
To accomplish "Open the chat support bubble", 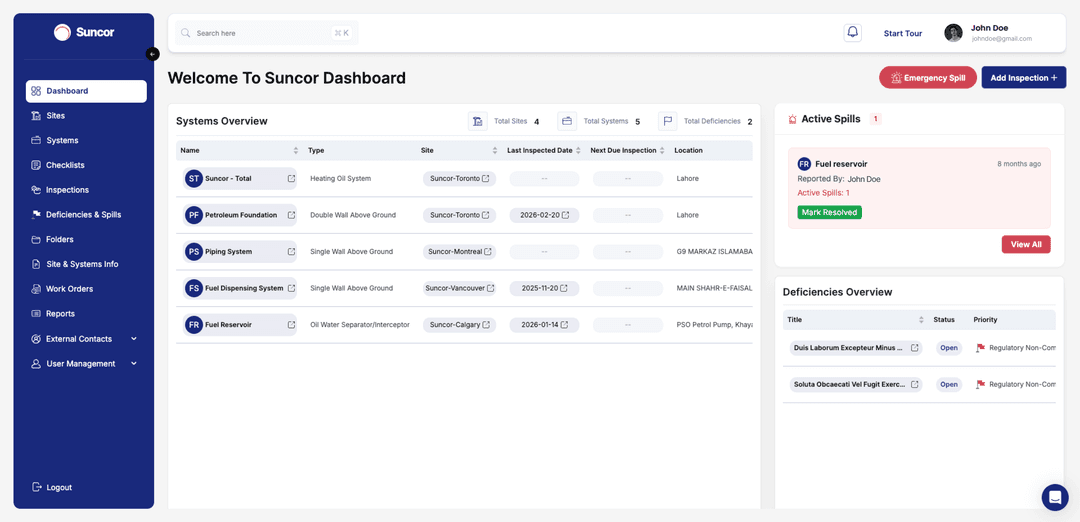I will point(1055,497).
